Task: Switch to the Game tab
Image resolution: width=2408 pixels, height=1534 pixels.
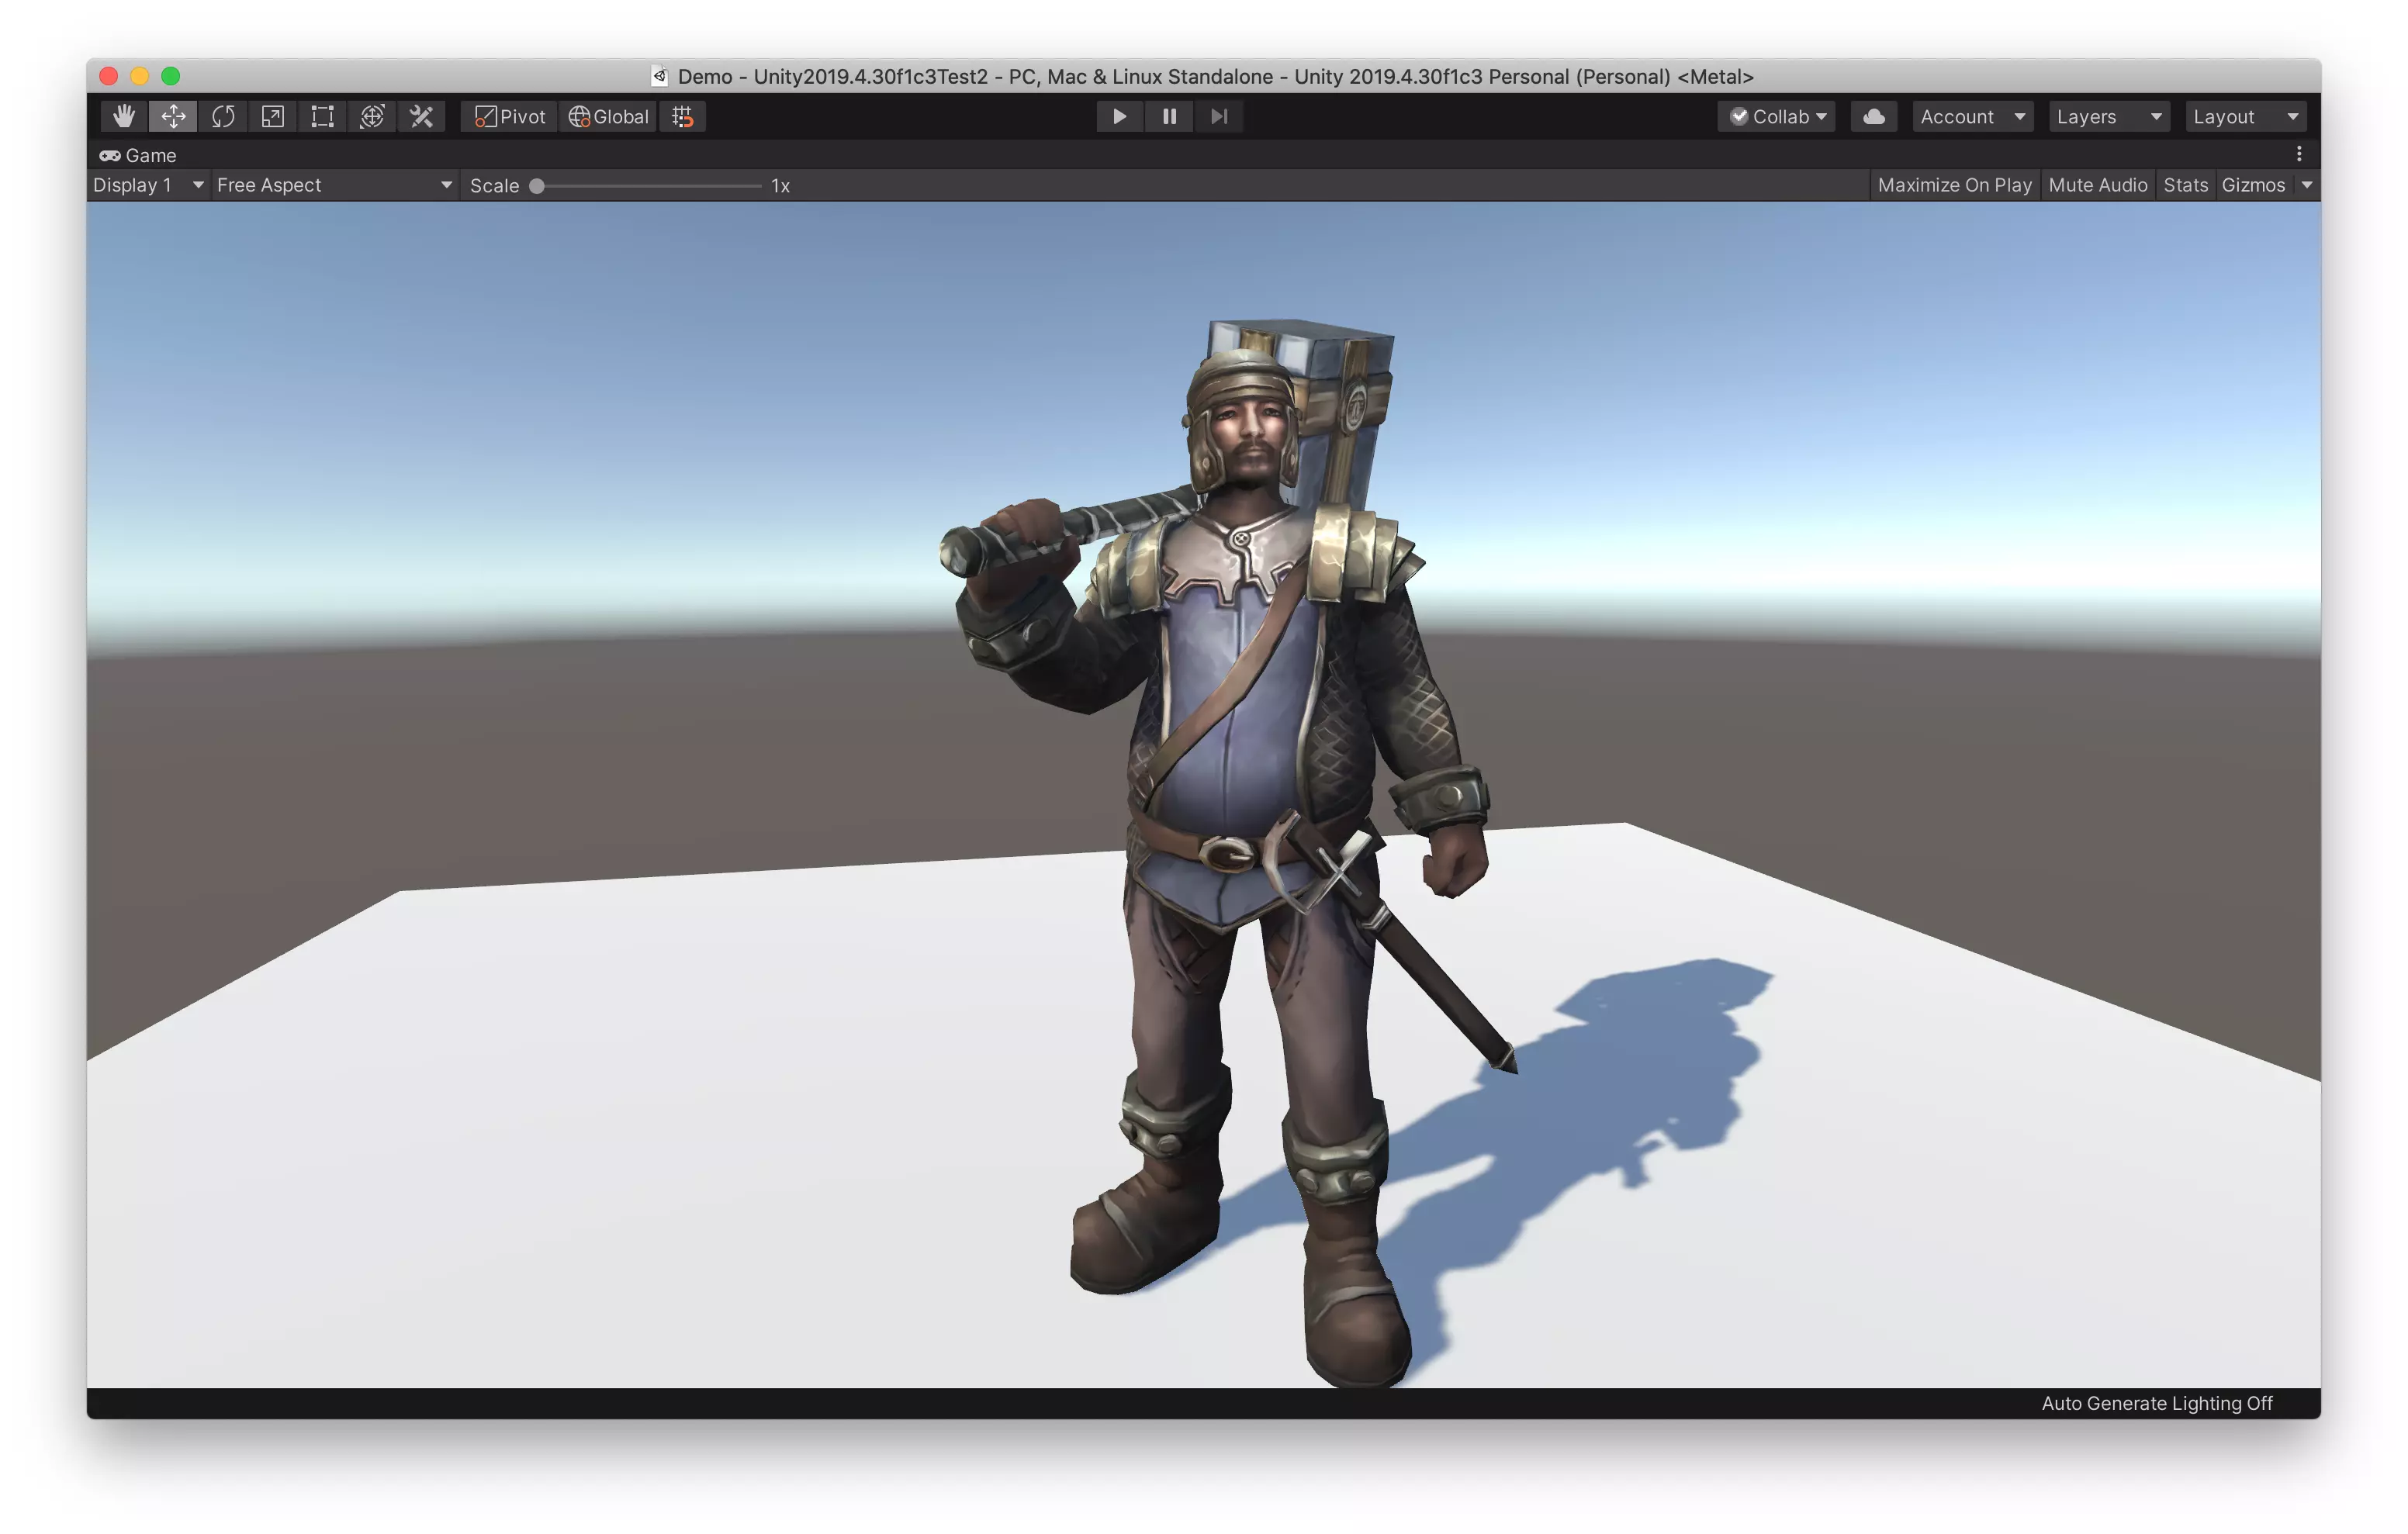Action: click(138, 155)
